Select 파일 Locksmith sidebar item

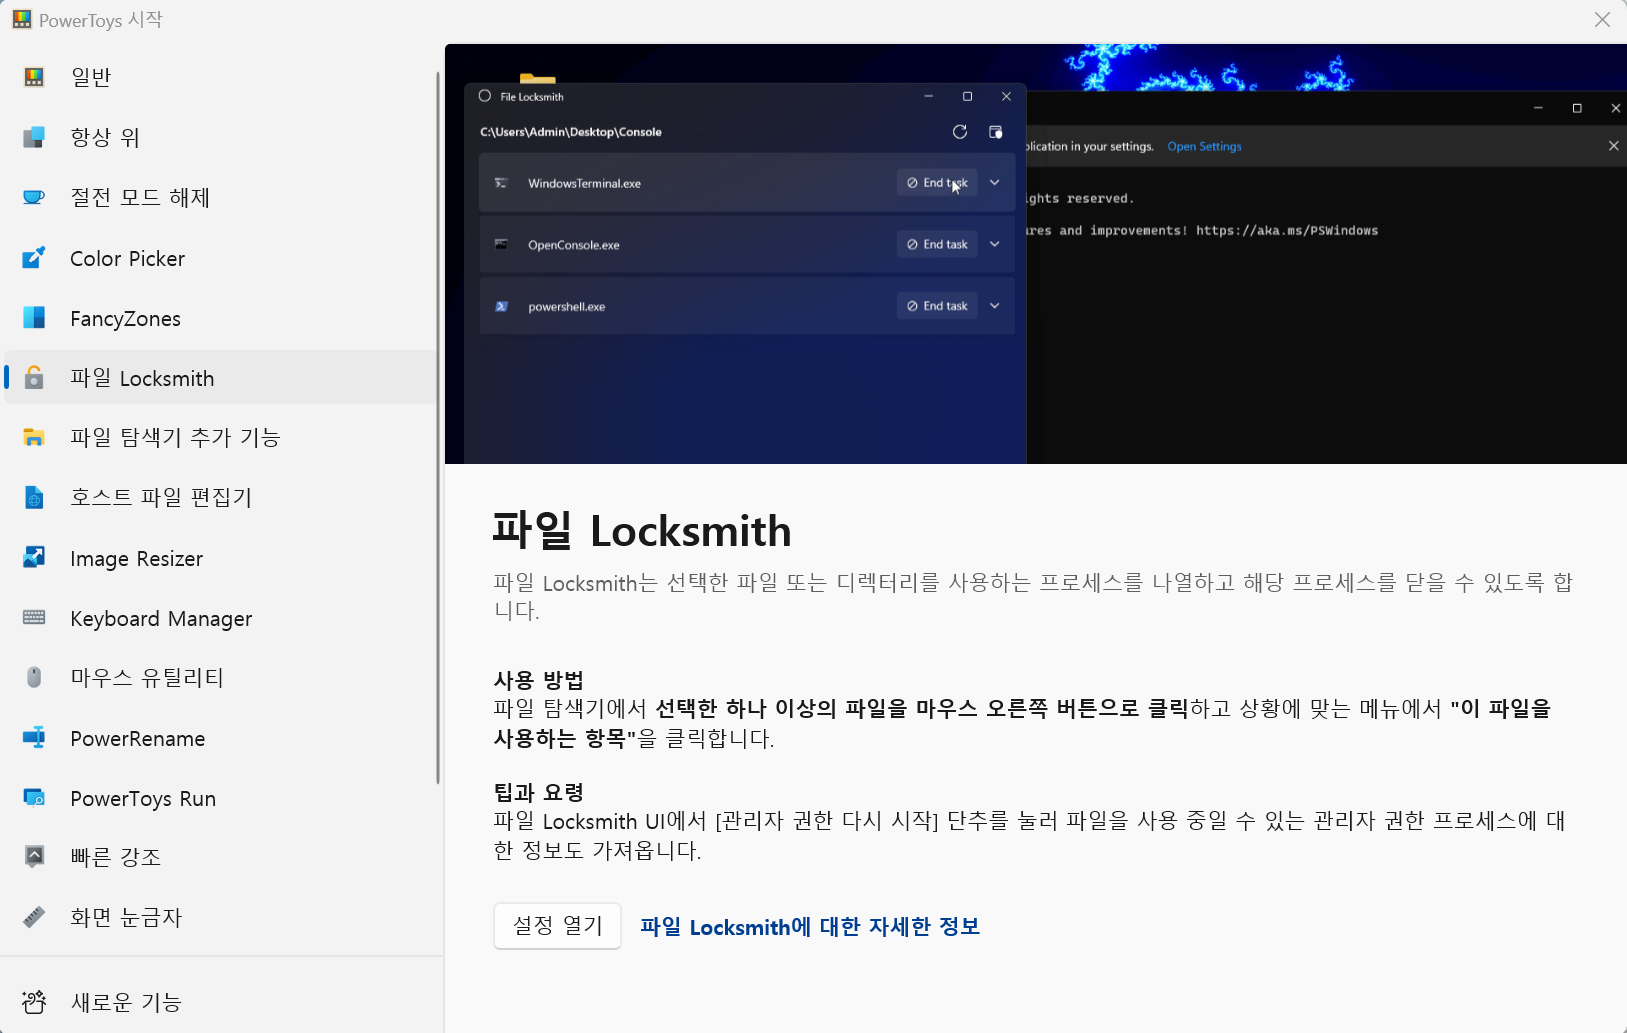click(221, 378)
